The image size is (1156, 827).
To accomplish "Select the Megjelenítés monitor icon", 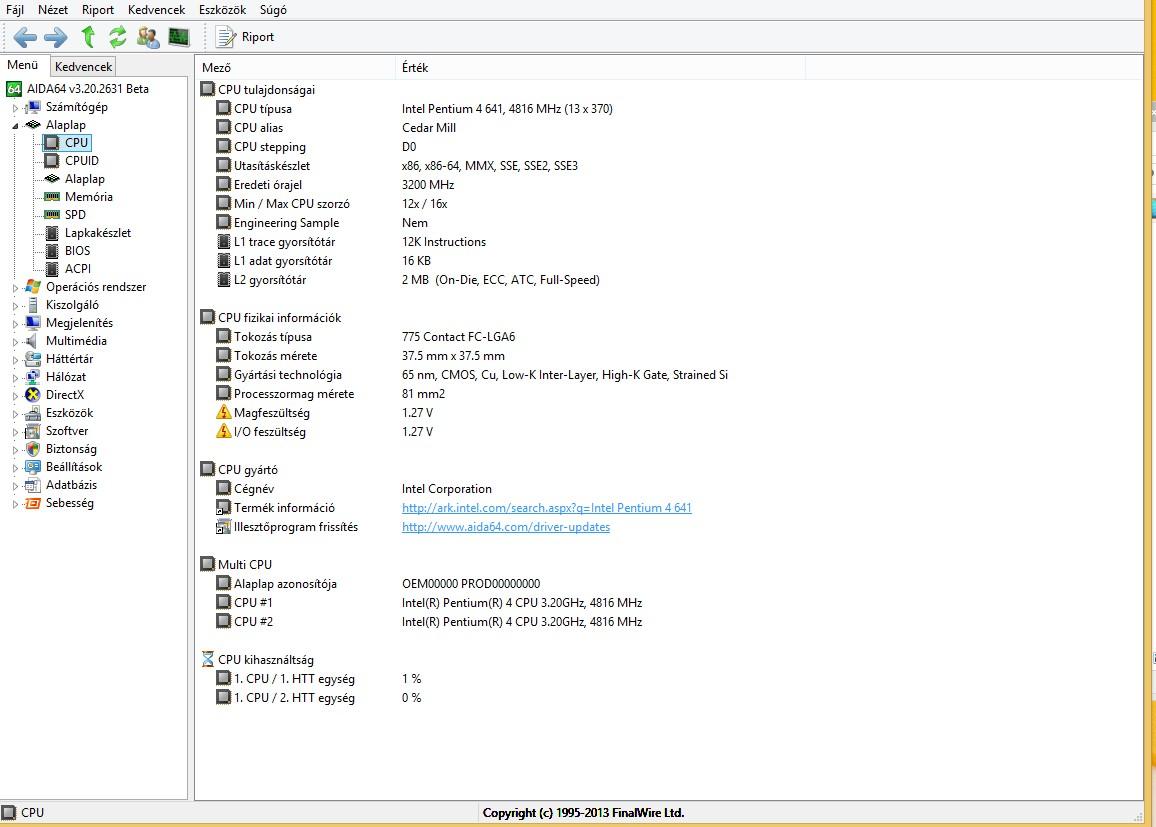I will click(x=32, y=322).
